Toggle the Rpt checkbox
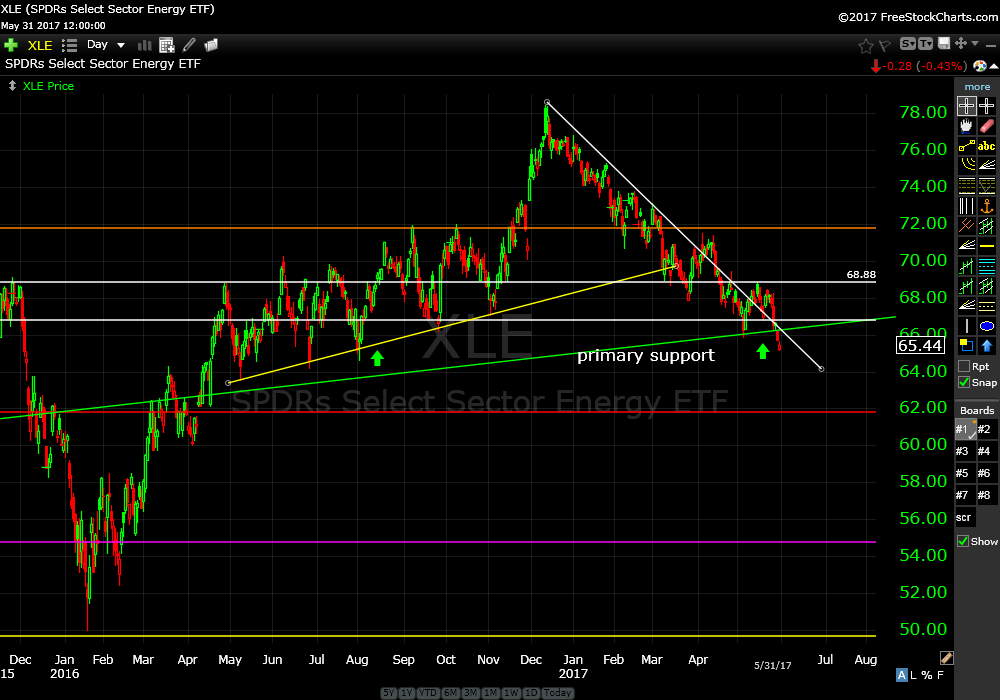This screenshot has width=1000, height=700. pyautogui.click(x=964, y=366)
